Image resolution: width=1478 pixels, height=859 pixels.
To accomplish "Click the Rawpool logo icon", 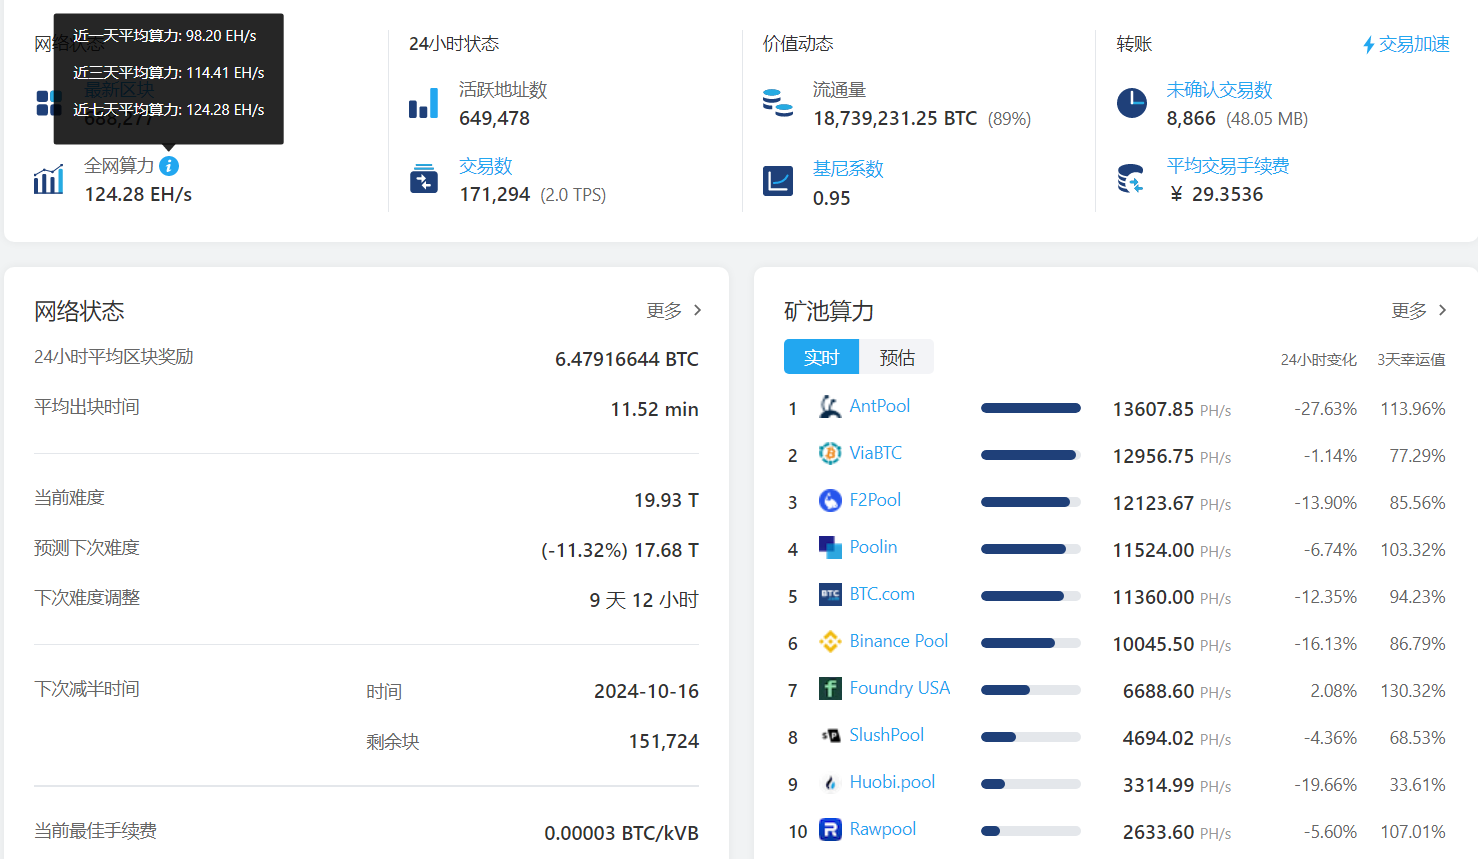I will click(x=830, y=830).
